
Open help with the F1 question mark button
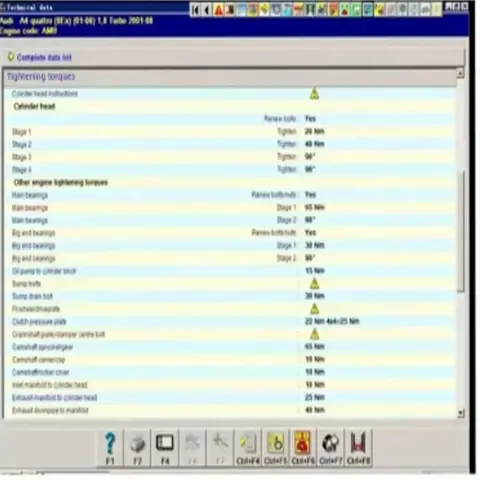110,448
